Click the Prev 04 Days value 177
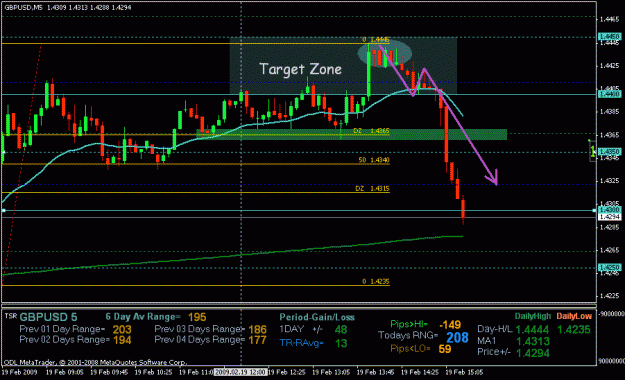 point(257,340)
